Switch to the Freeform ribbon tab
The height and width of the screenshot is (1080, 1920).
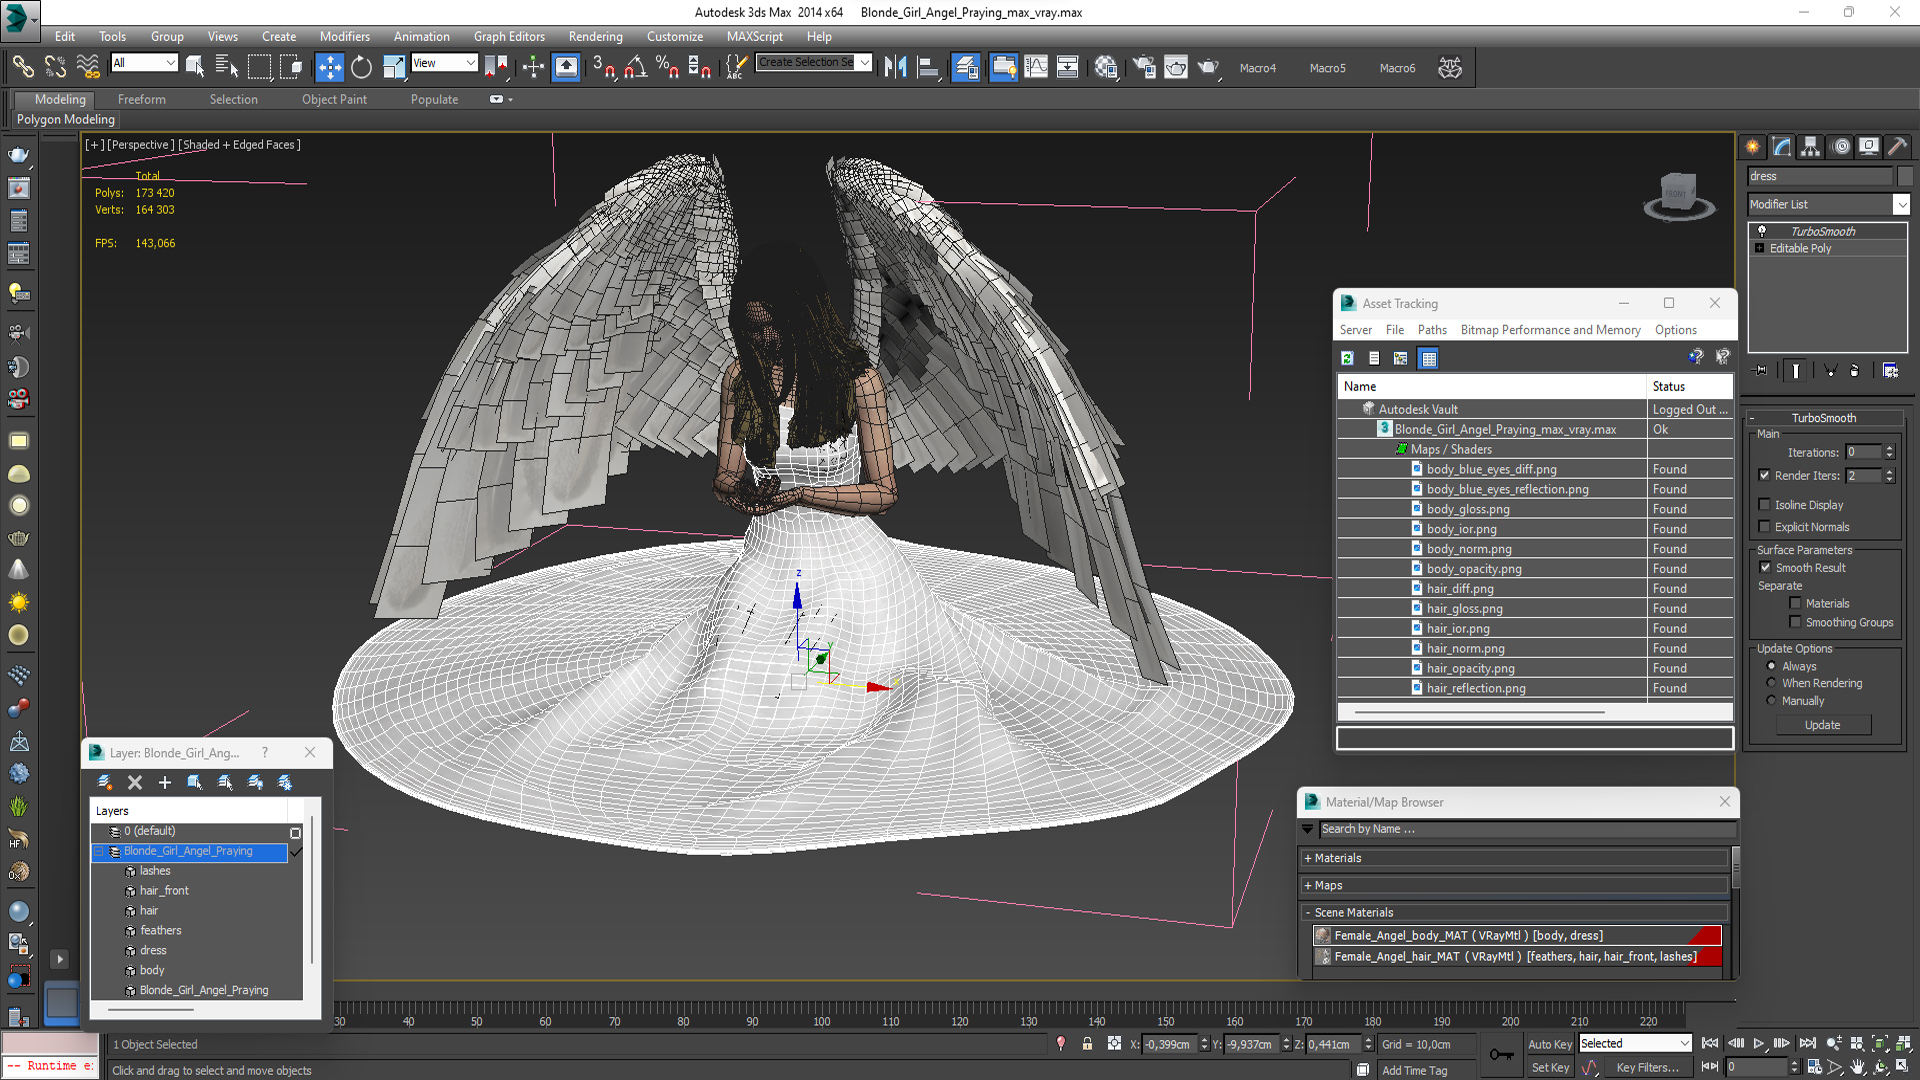click(141, 99)
